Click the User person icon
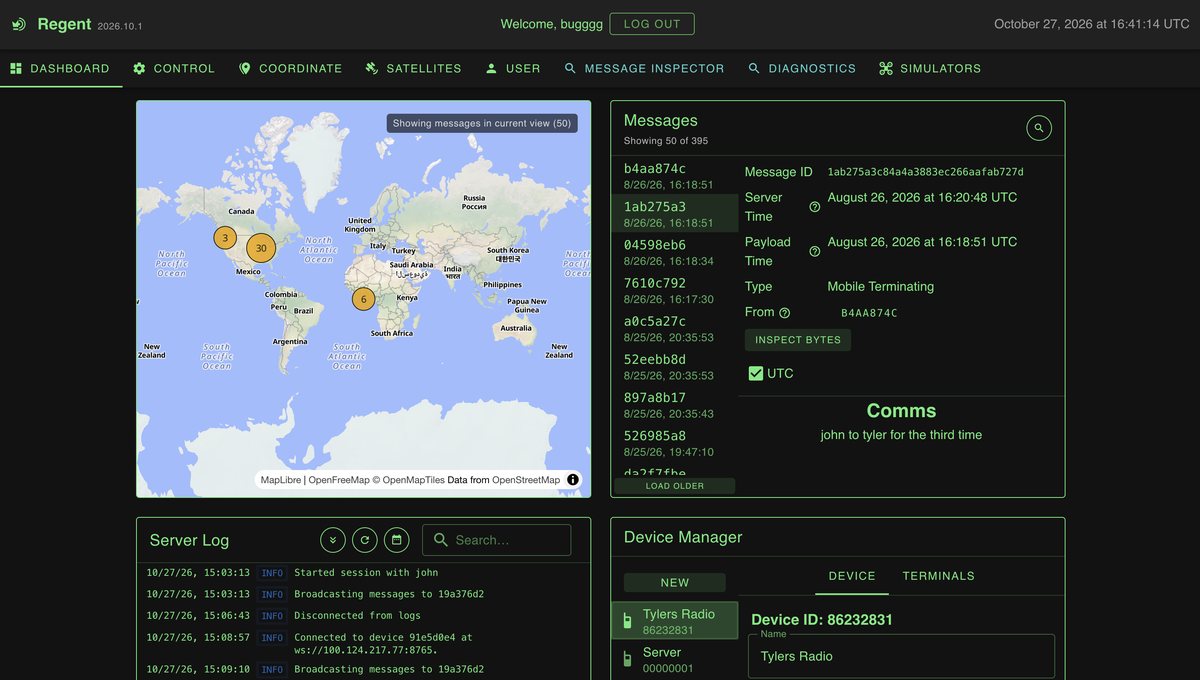This screenshot has width=1200, height=680. 491,69
